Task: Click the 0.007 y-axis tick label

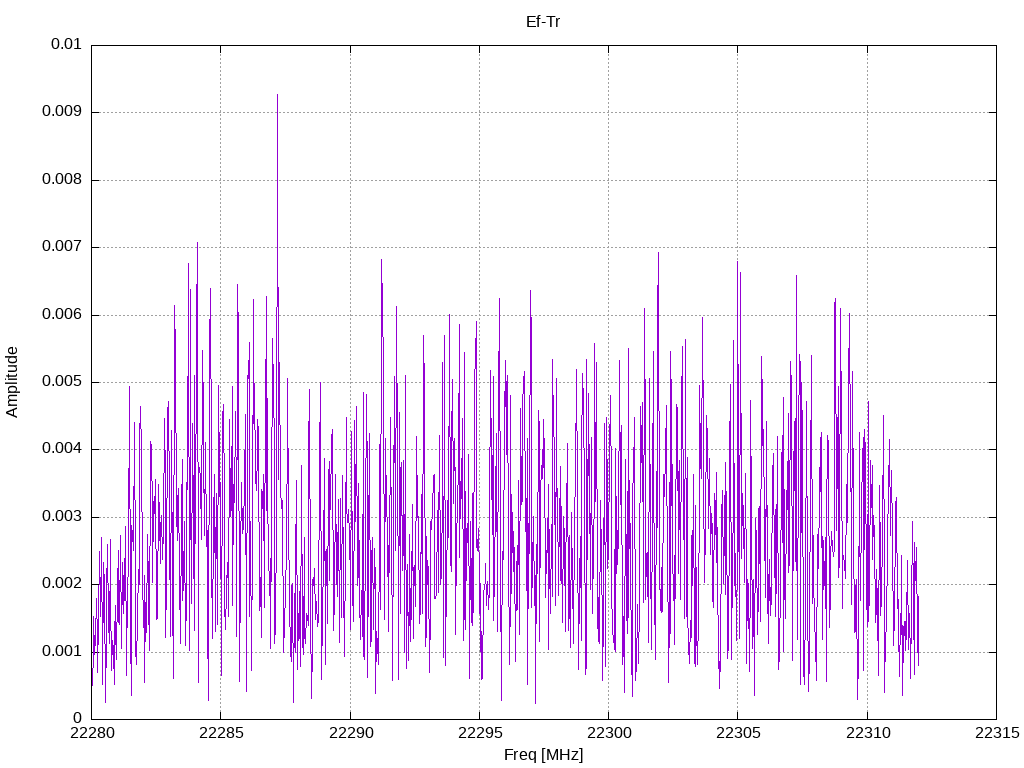Action: 62,247
